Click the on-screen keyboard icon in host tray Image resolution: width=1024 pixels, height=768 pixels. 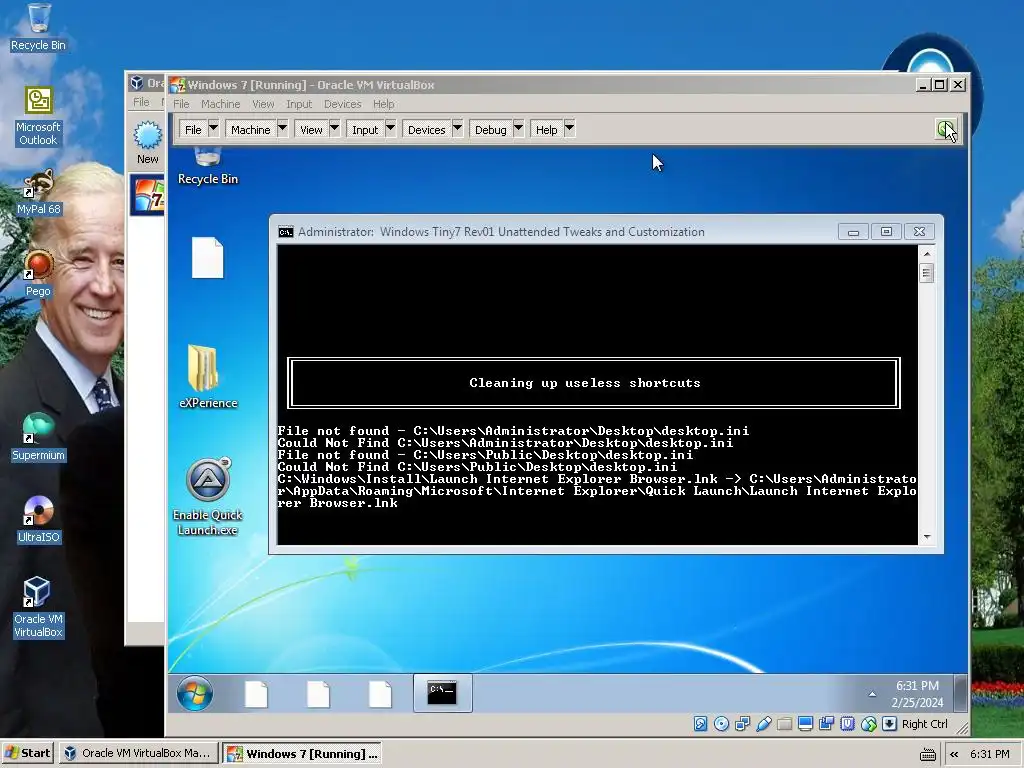(x=927, y=754)
